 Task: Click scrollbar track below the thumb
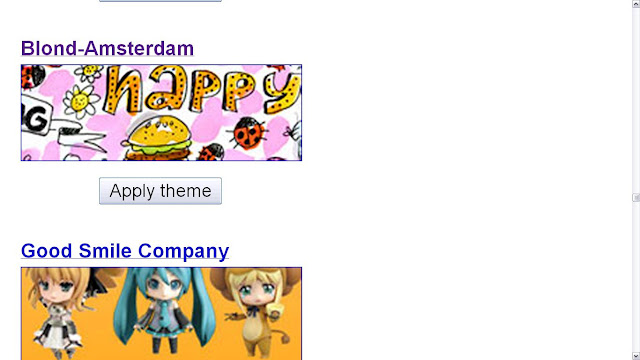[636, 277]
